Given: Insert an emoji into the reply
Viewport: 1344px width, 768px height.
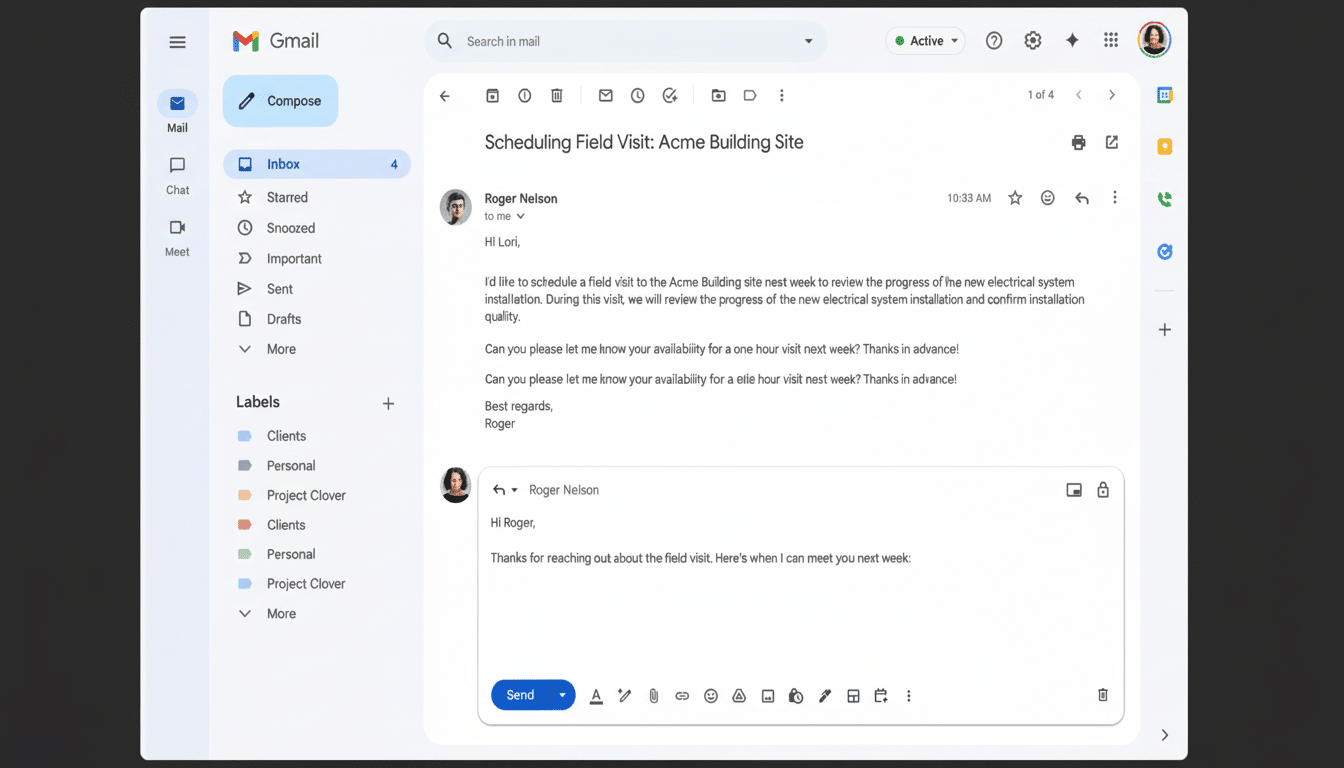Looking at the screenshot, I should (710, 695).
